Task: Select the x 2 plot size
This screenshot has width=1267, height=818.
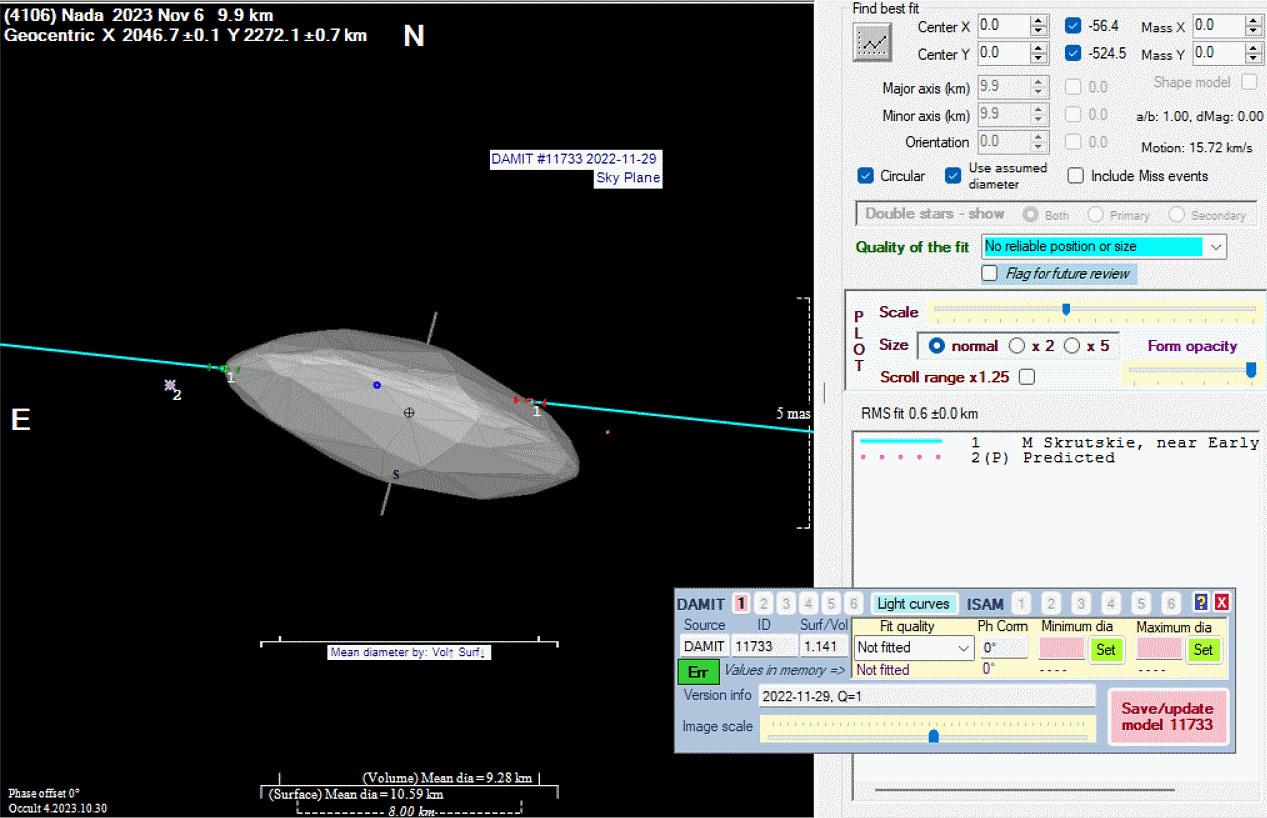Action: (x=1017, y=346)
